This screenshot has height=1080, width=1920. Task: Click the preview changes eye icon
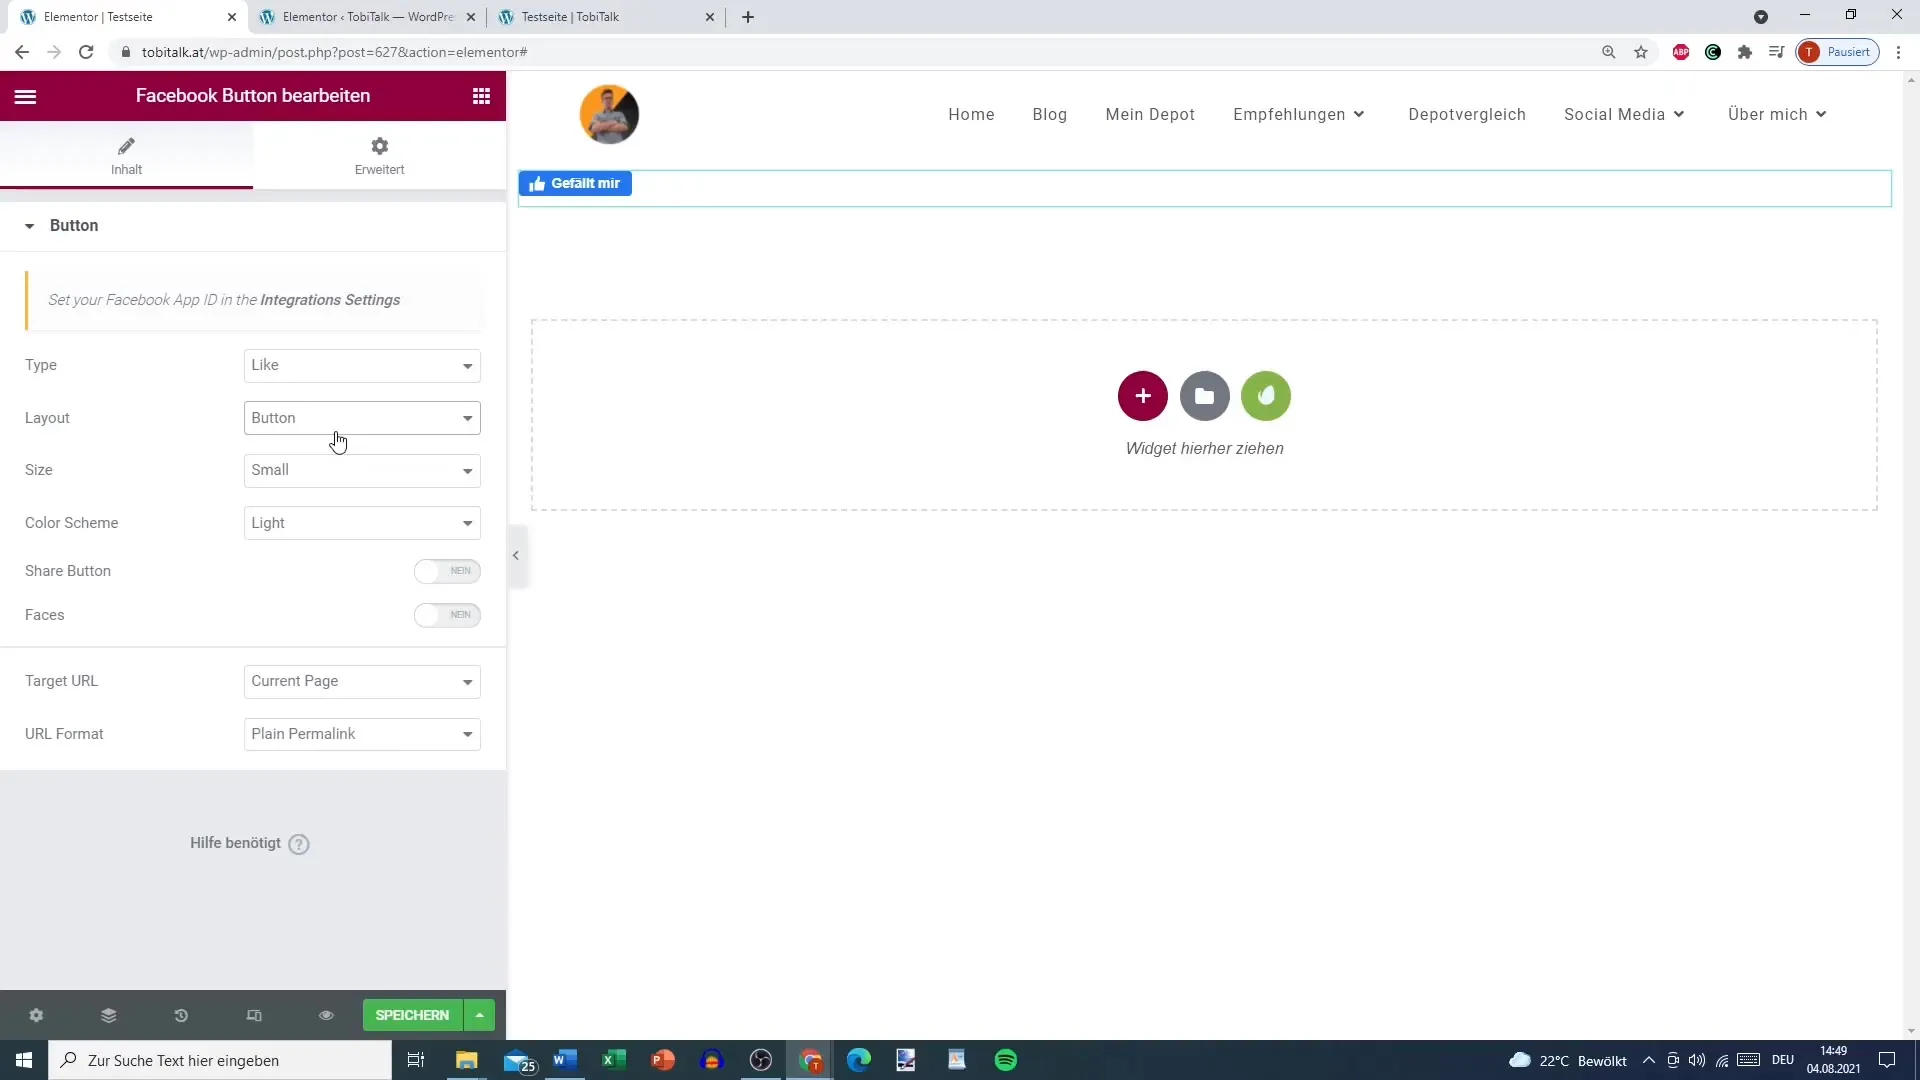(326, 1015)
